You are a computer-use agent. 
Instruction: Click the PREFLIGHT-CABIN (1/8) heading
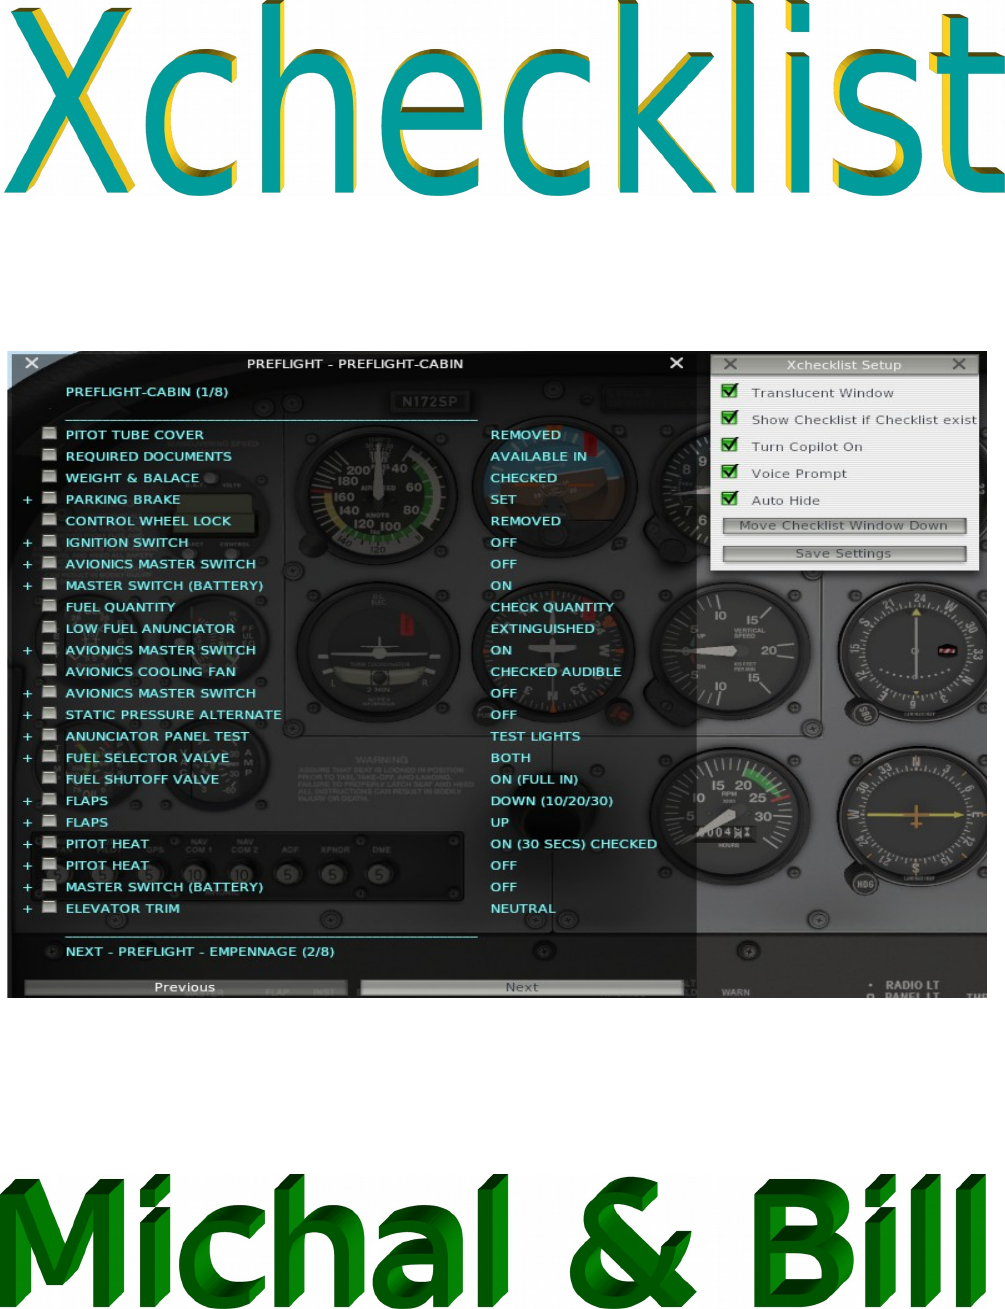(147, 392)
